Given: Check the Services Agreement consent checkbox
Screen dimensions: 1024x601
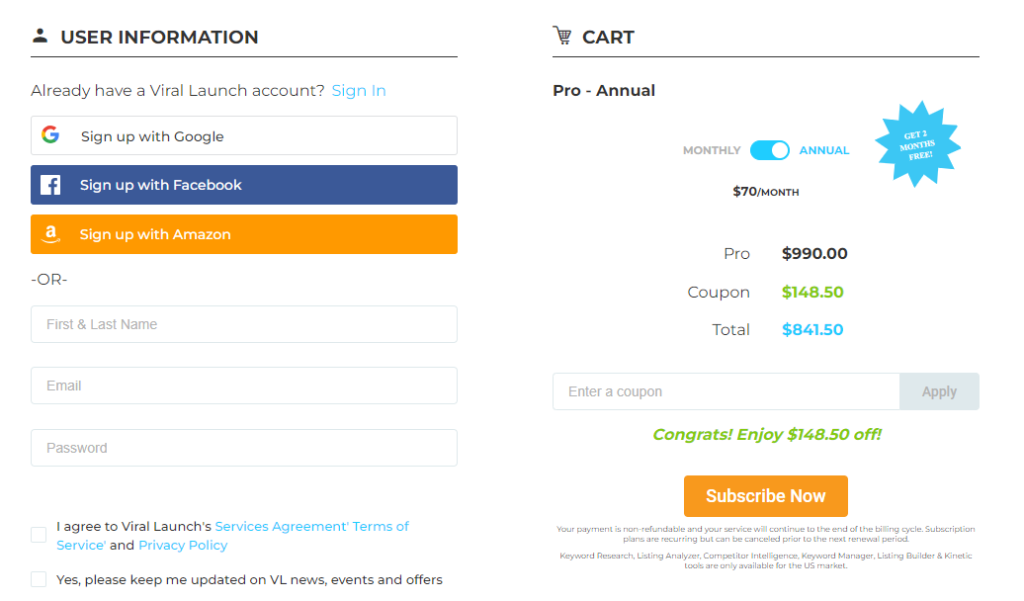Looking at the screenshot, I should 38,534.
